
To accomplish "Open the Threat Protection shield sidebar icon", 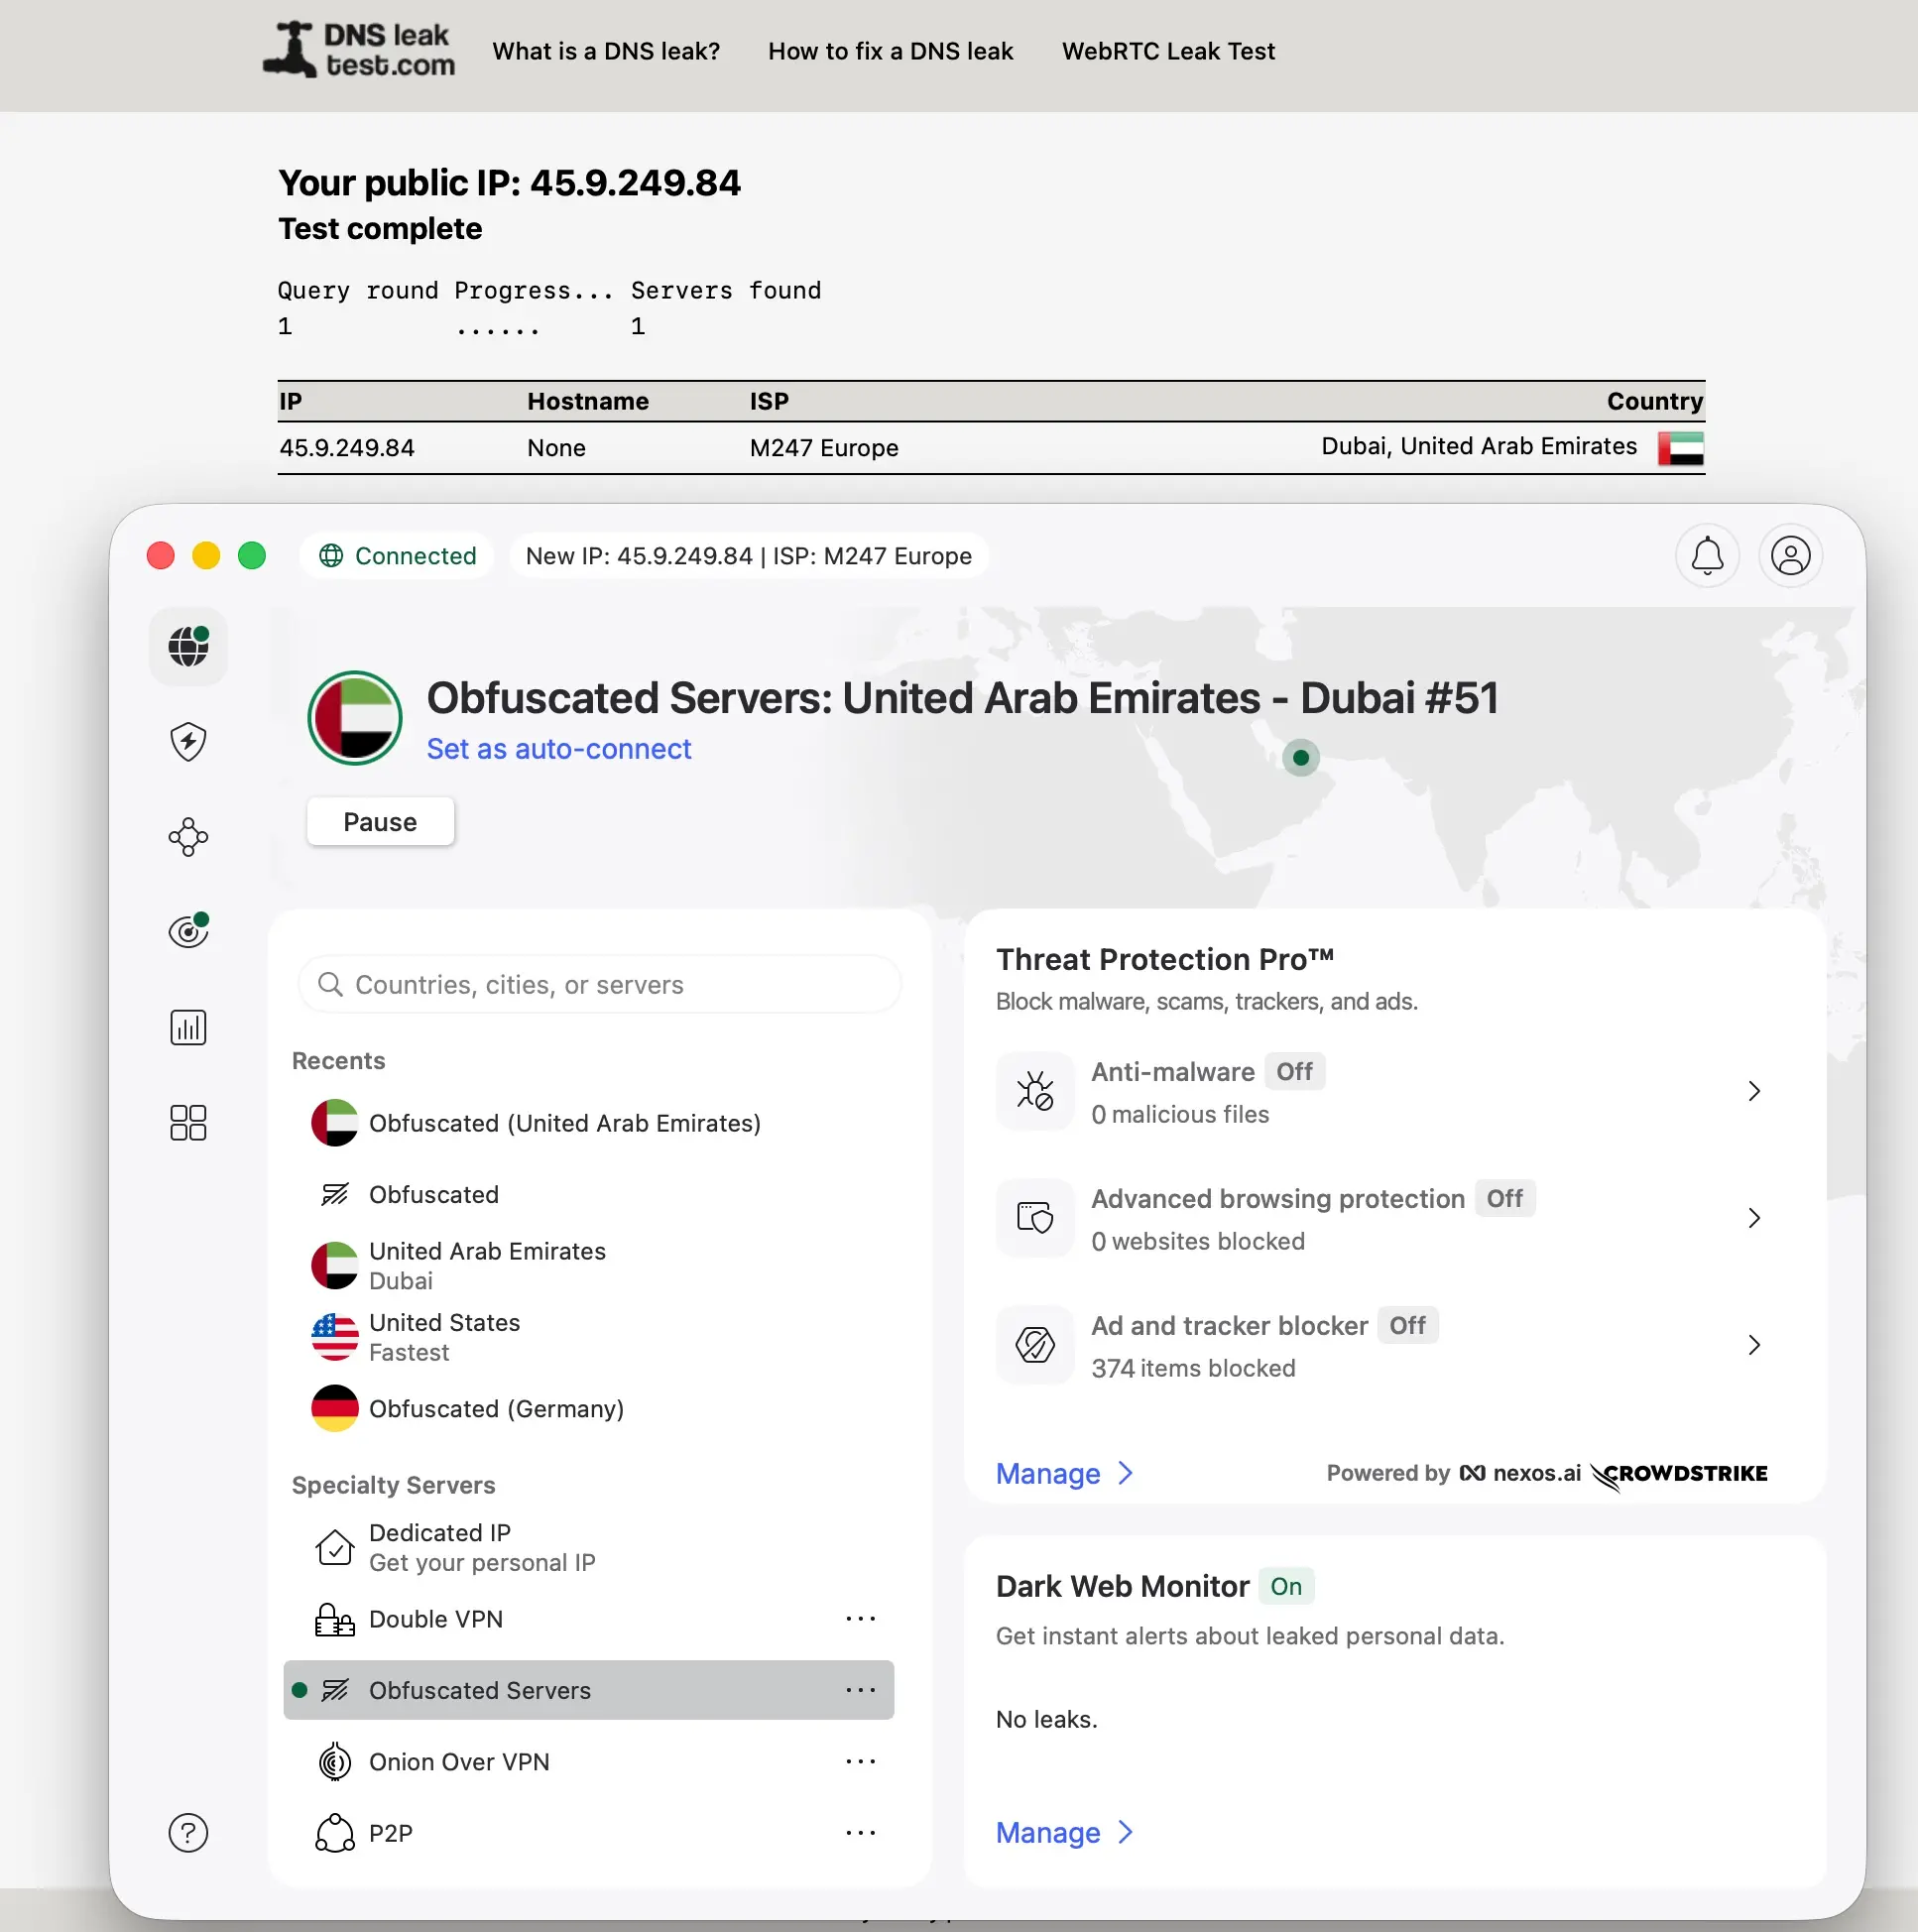I will 188,742.
